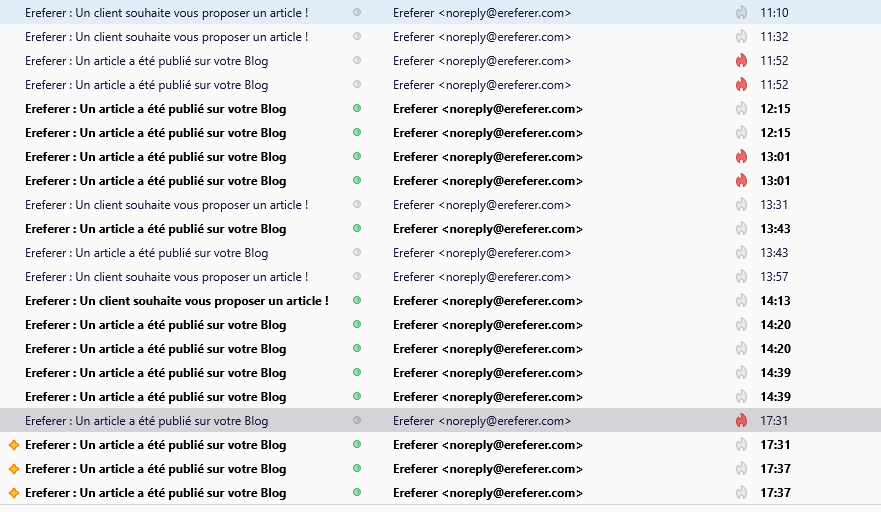Click the junk flame on the read 13:43 email
This screenshot has width=881, height=512.
point(741,253)
